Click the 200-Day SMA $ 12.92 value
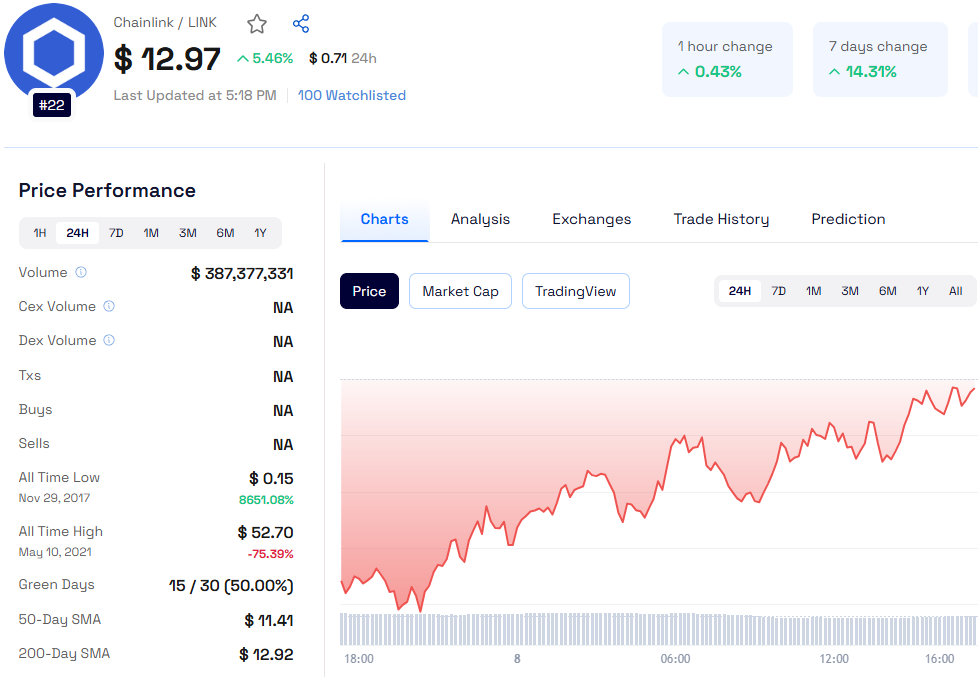Screen dimensions: 978x677 (x=266, y=655)
